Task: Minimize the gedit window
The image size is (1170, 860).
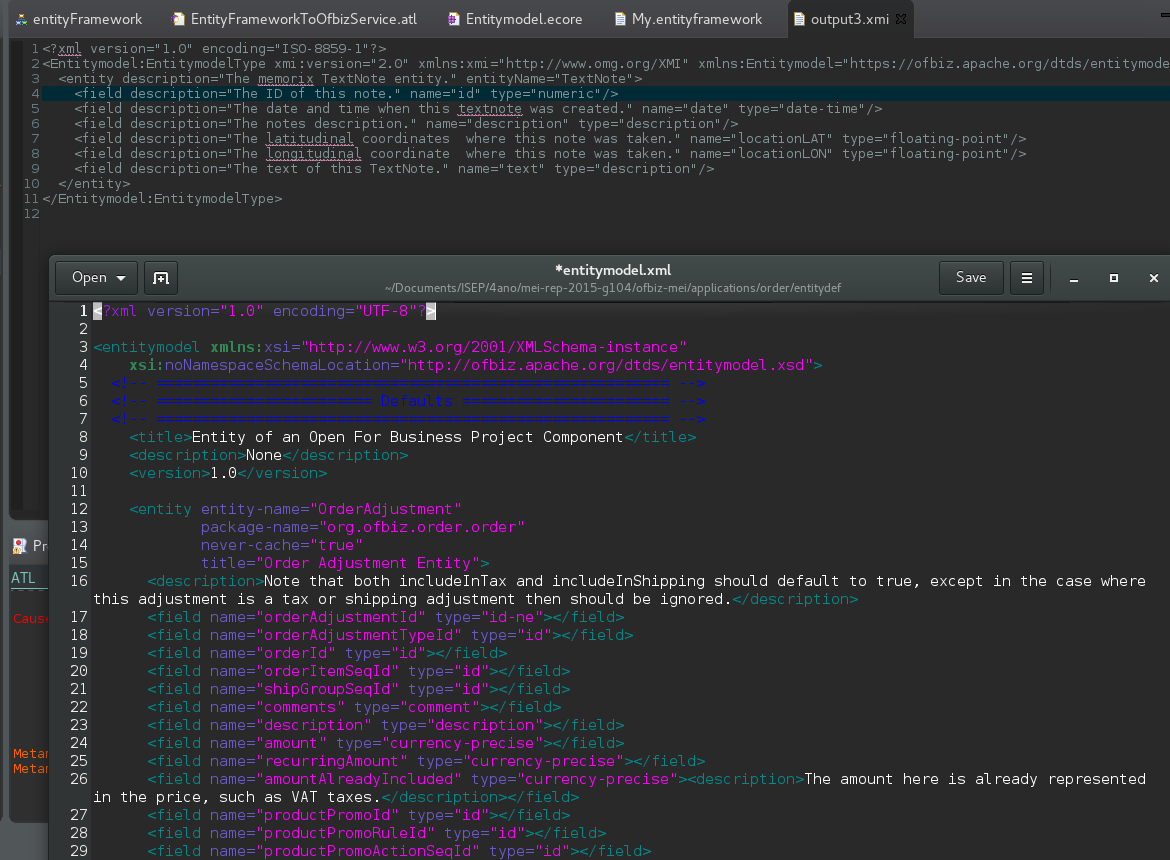Action: [1075, 279]
